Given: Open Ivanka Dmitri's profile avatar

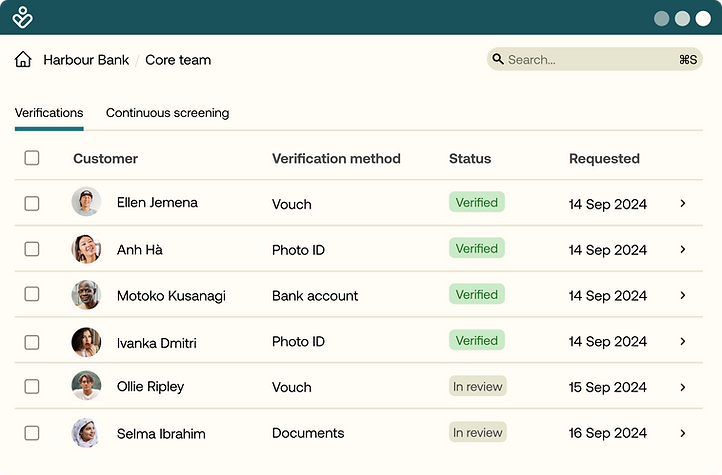Looking at the screenshot, I should 86,342.
